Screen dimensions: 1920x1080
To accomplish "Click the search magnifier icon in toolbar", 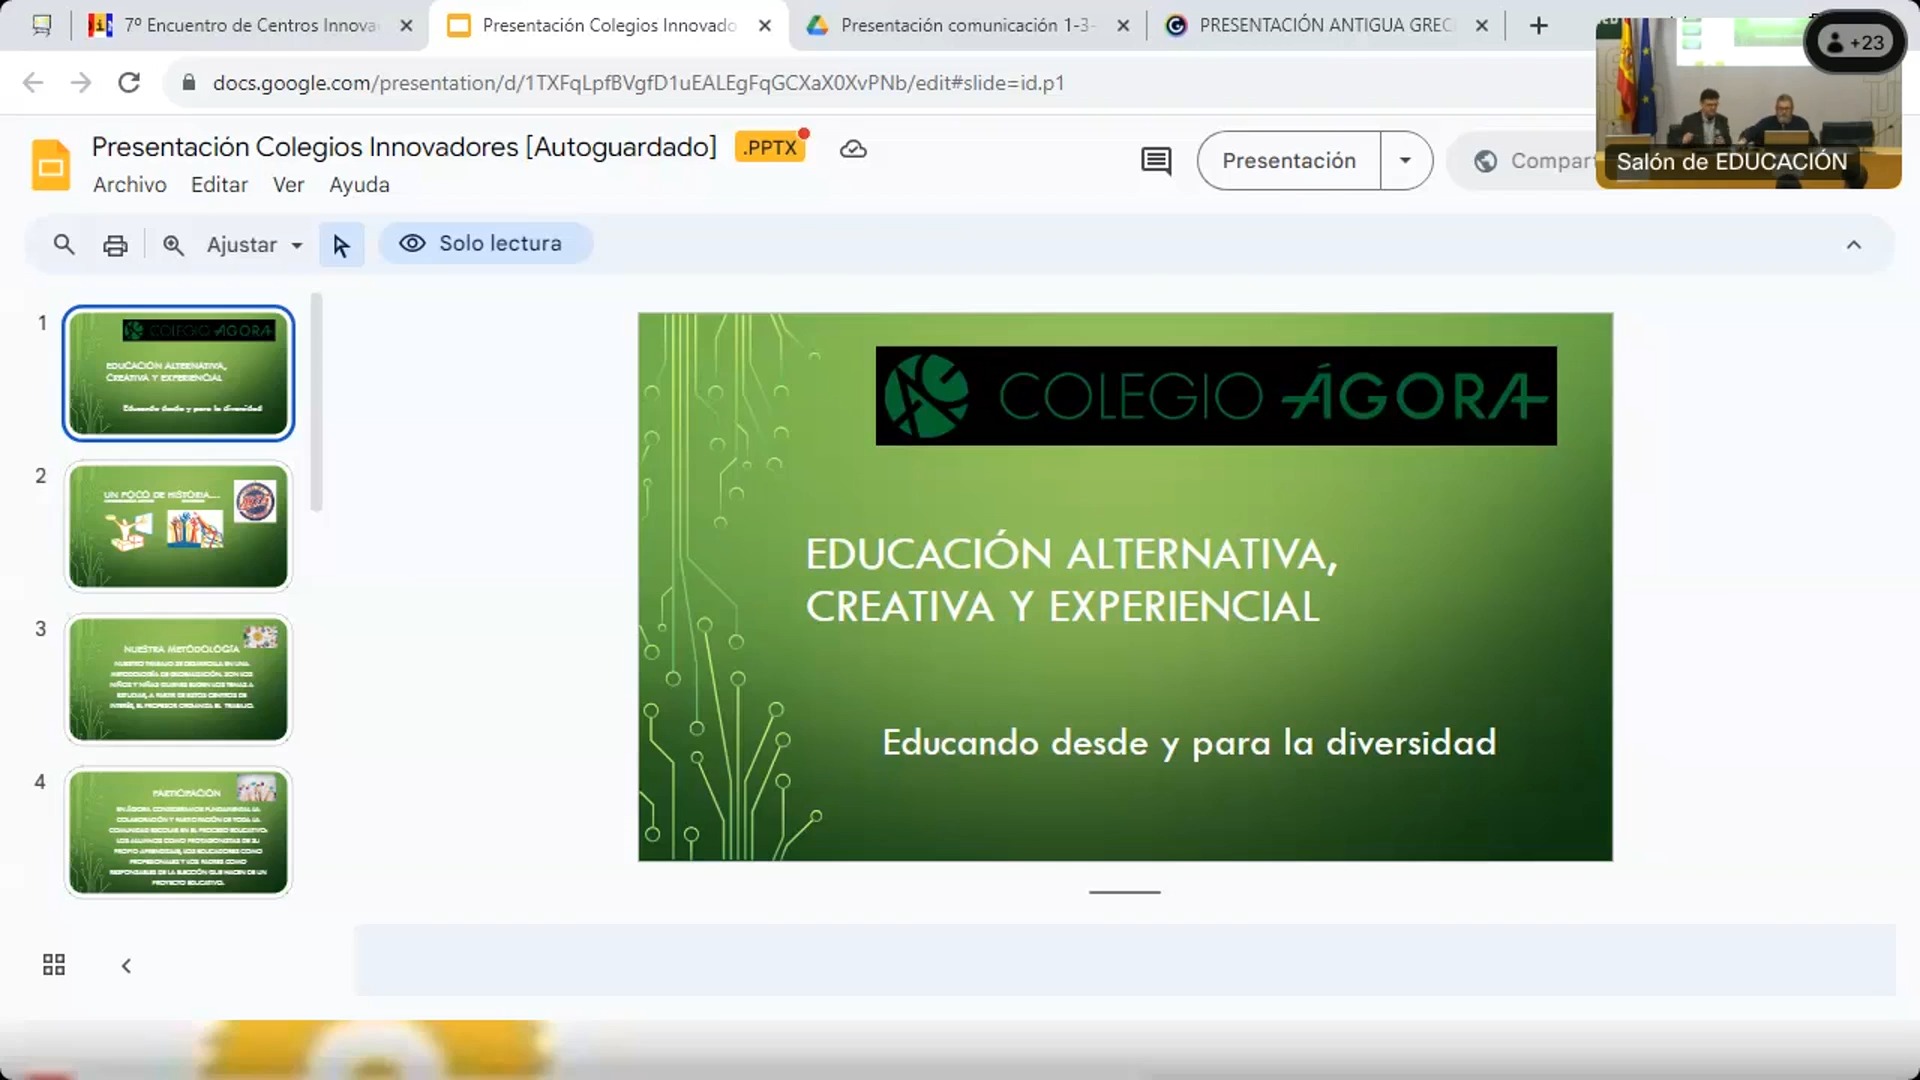I will click(64, 244).
